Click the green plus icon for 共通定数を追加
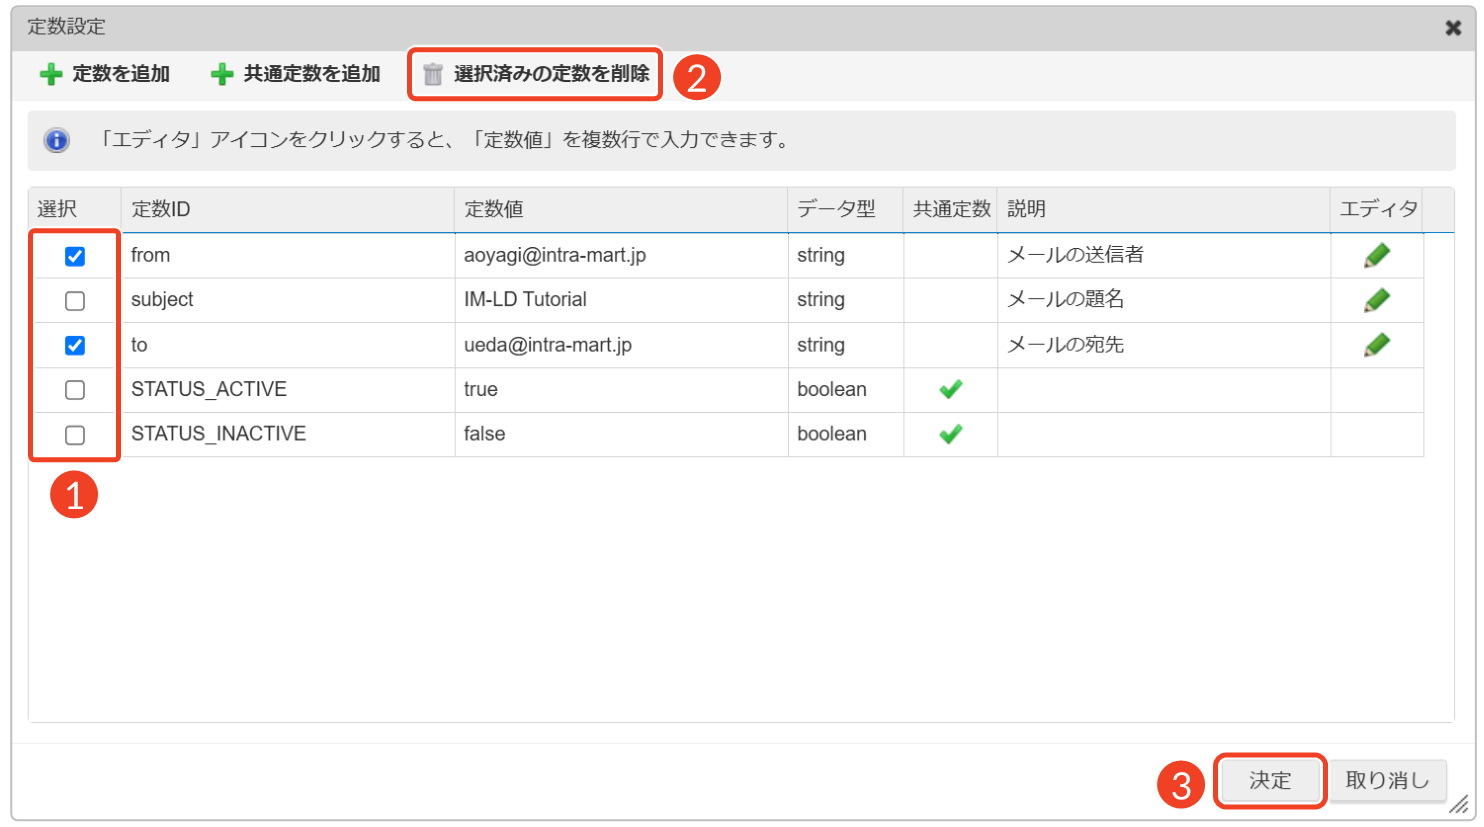 pos(222,75)
